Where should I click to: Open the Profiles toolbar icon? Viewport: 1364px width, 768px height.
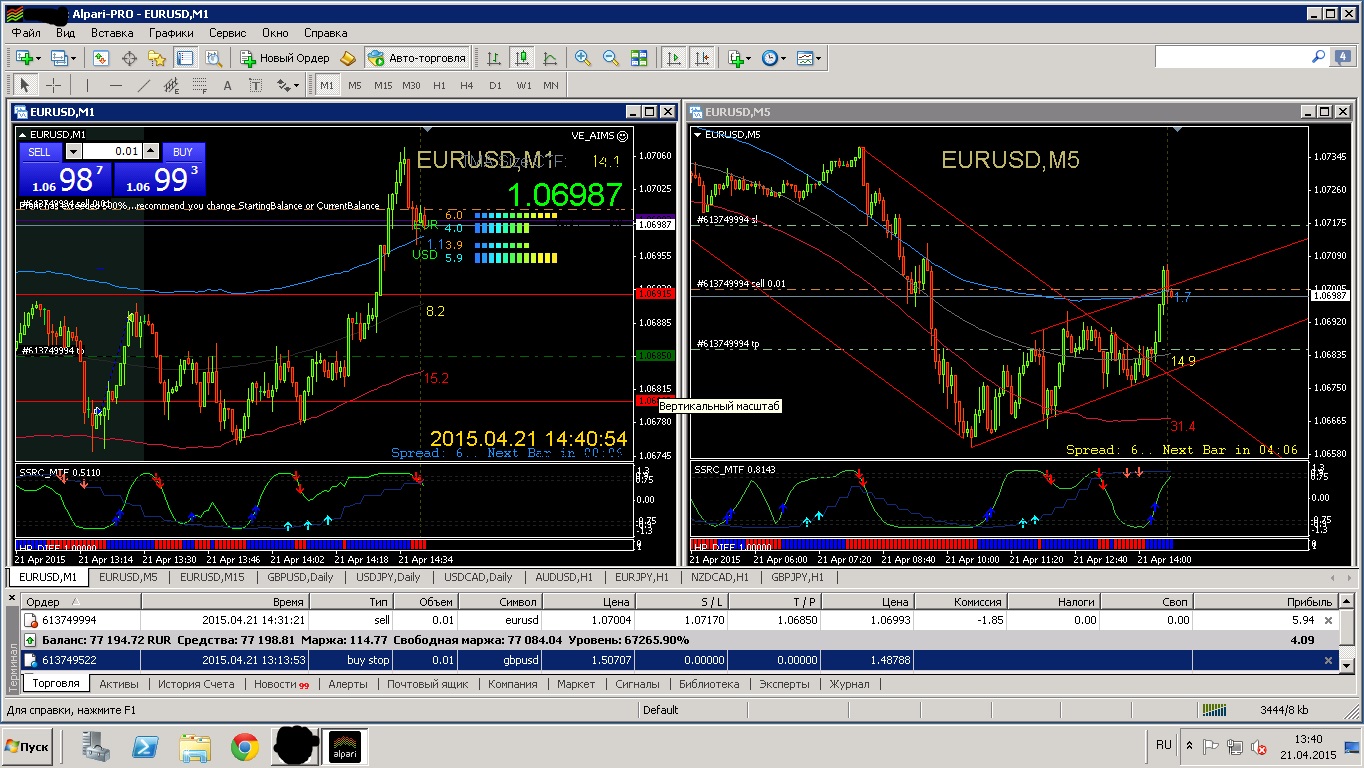(x=60, y=58)
